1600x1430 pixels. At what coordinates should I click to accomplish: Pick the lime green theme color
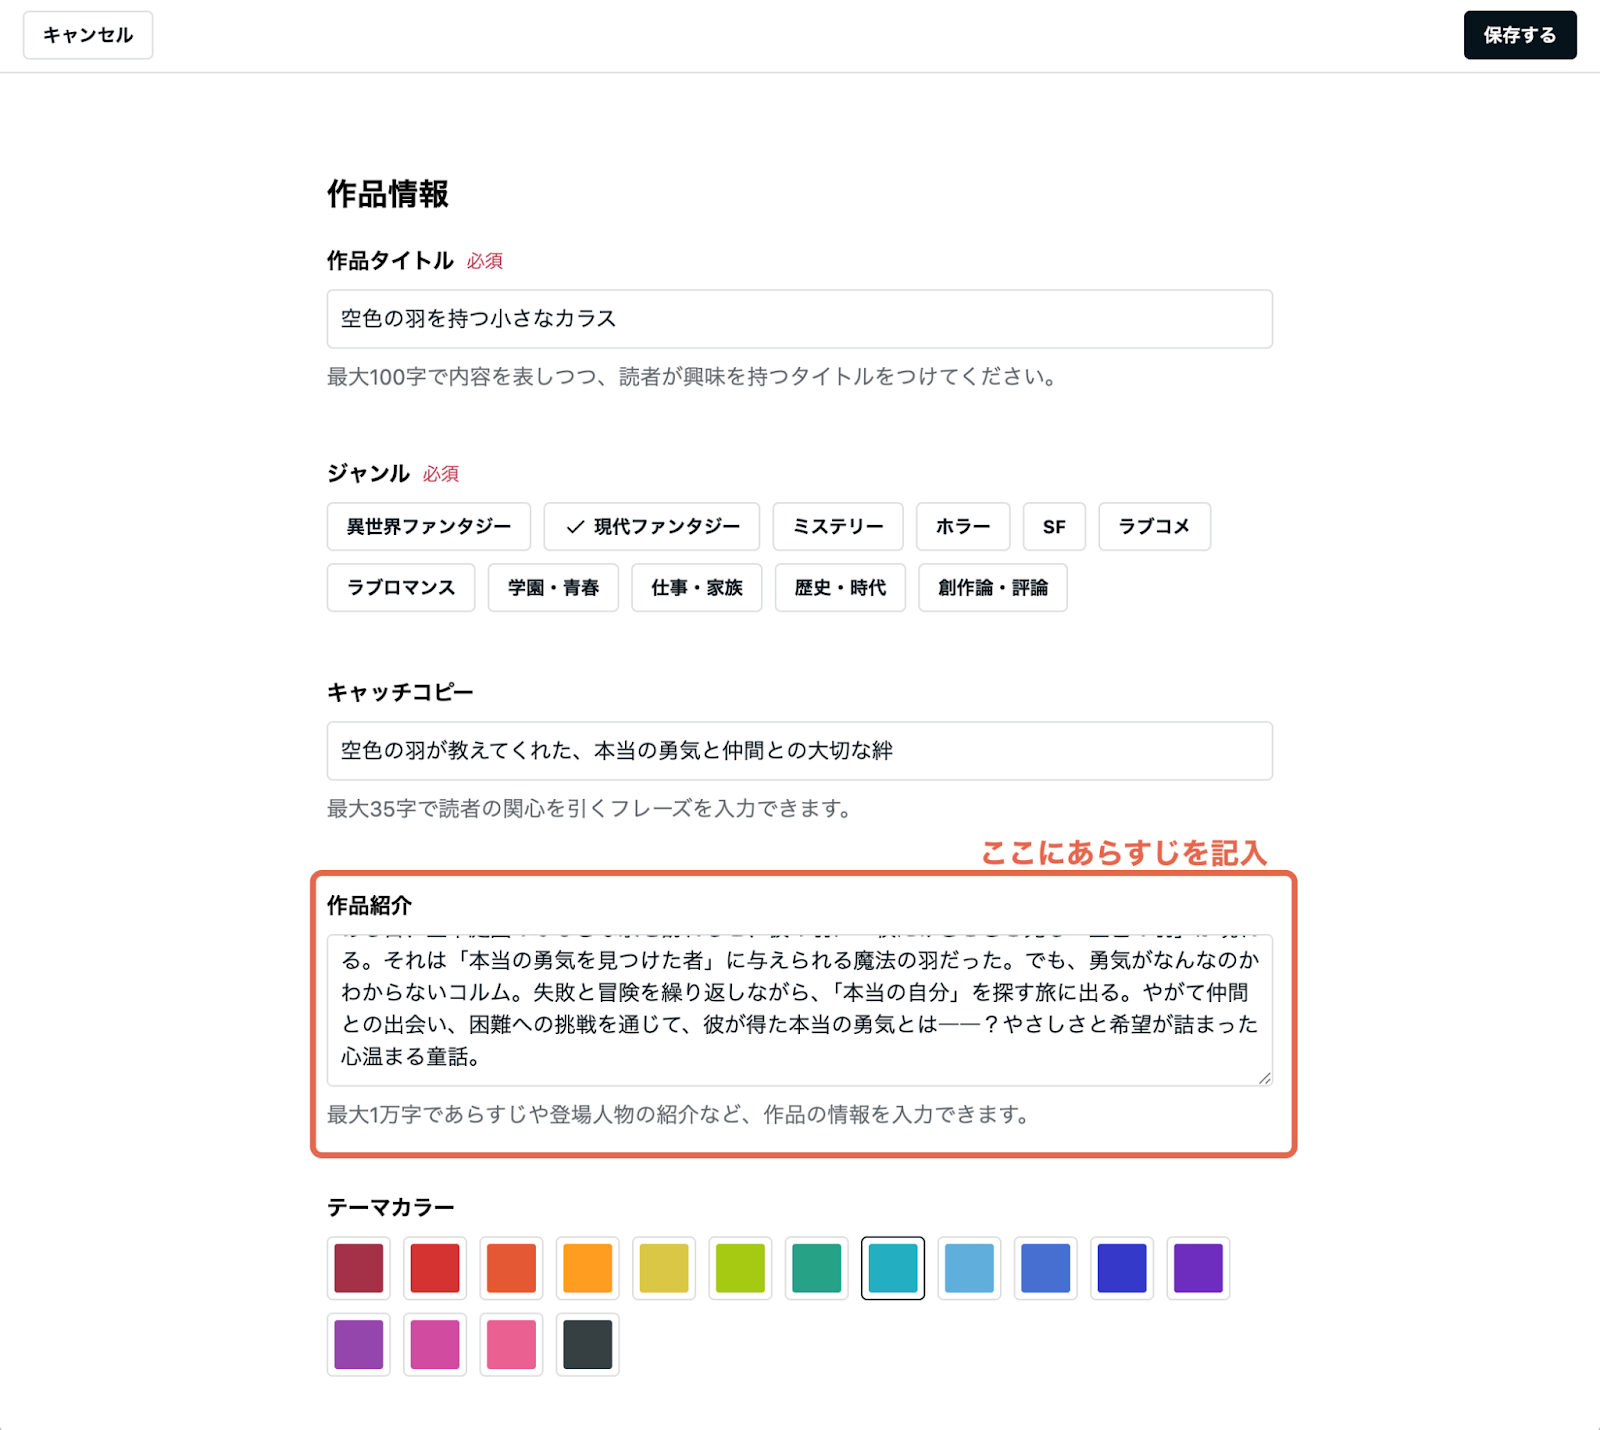(740, 1268)
